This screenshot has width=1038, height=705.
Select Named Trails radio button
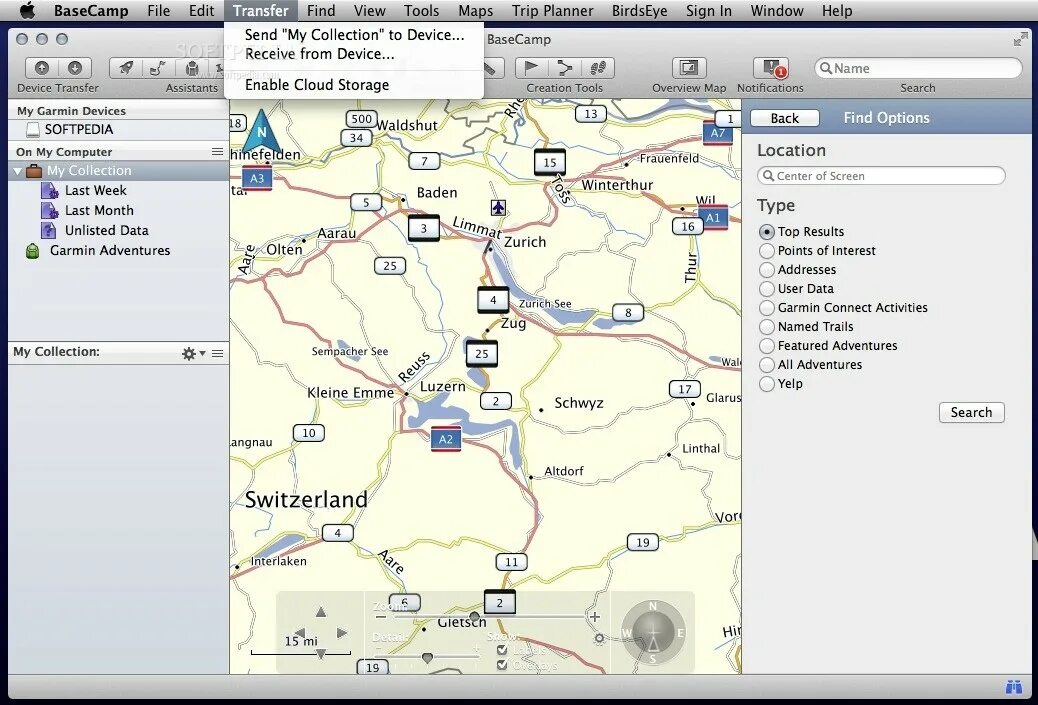coord(767,327)
